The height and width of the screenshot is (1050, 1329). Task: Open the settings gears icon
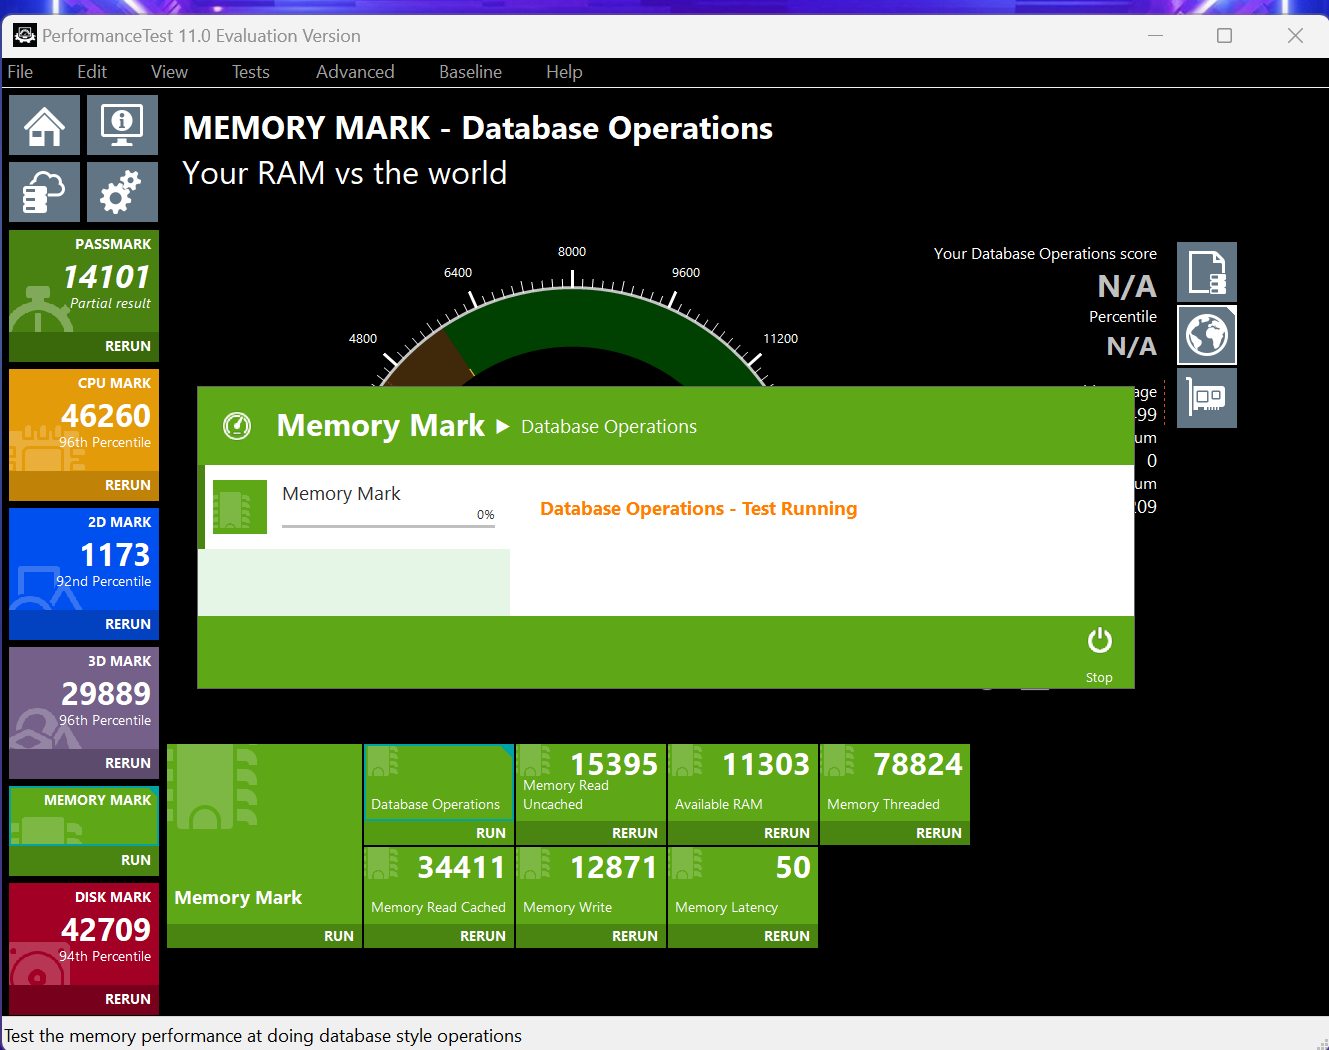tap(122, 192)
